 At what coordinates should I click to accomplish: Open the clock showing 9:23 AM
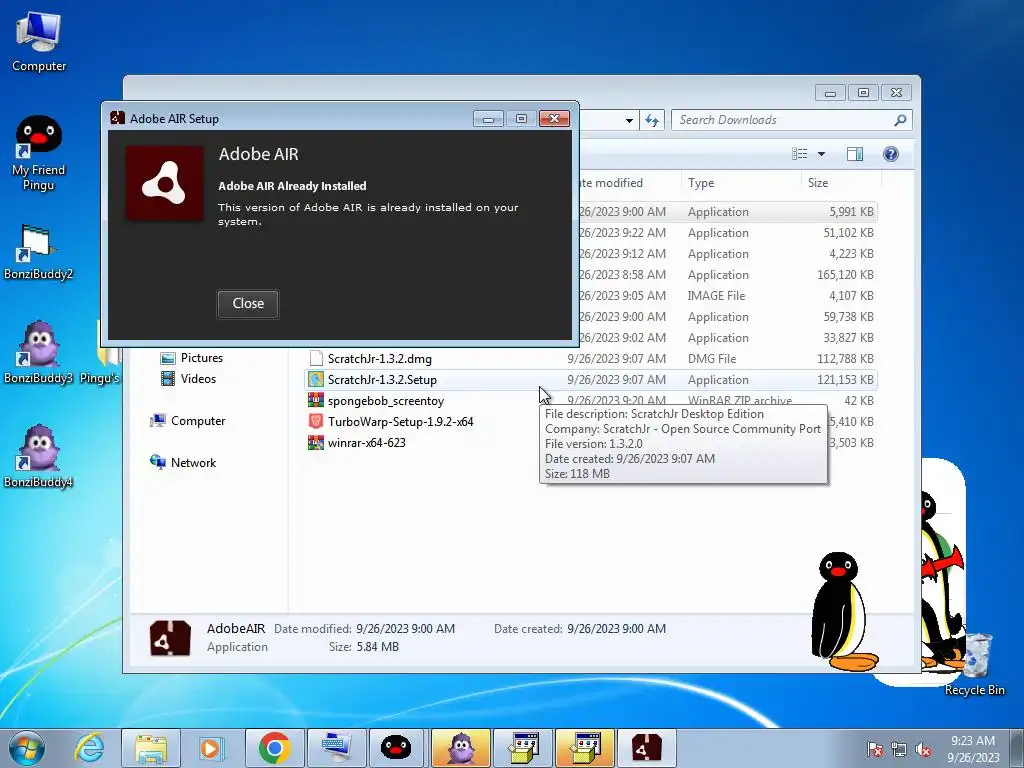[972, 749]
